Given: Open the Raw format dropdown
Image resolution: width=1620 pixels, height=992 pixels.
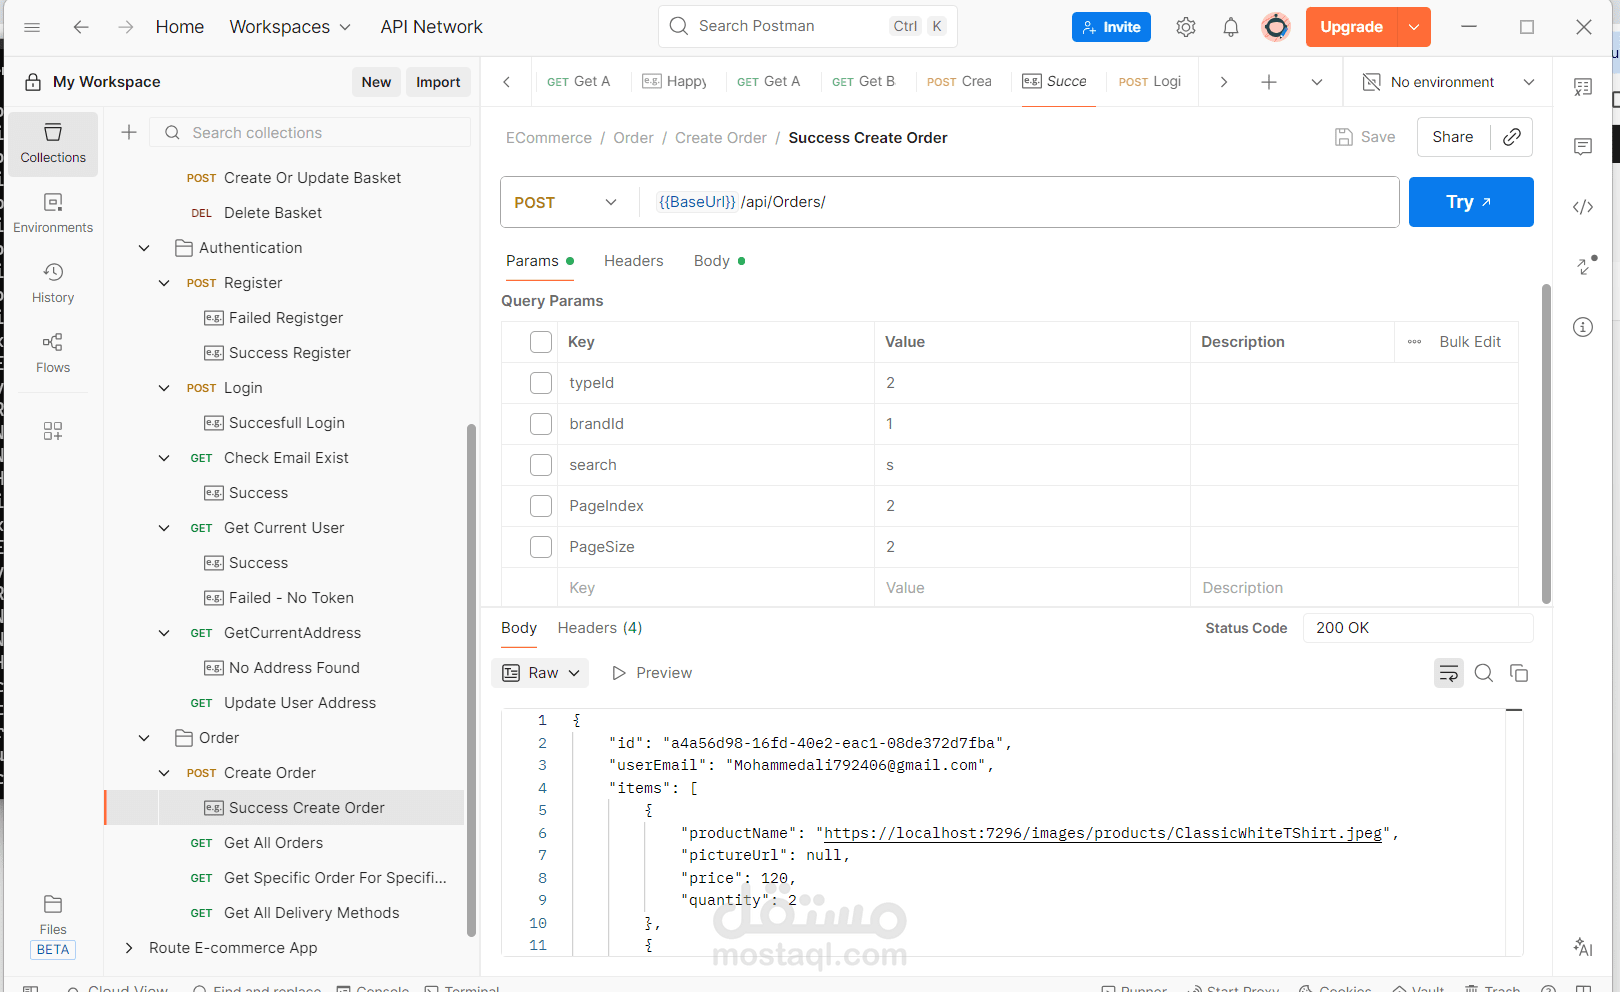Looking at the screenshot, I should pyautogui.click(x=540, y=673).
